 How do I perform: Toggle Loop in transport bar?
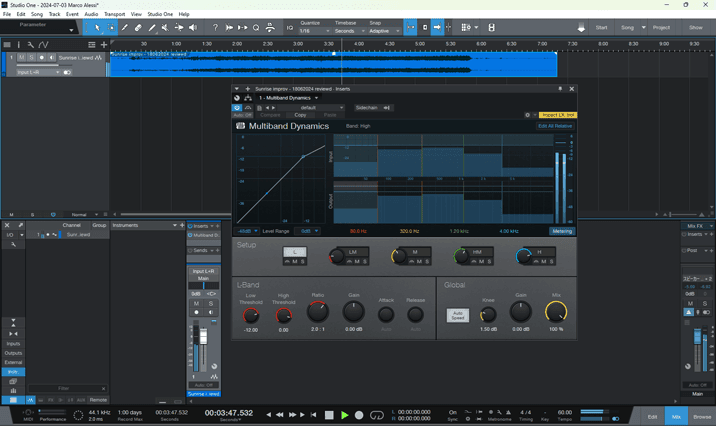[x=377, y=415]
